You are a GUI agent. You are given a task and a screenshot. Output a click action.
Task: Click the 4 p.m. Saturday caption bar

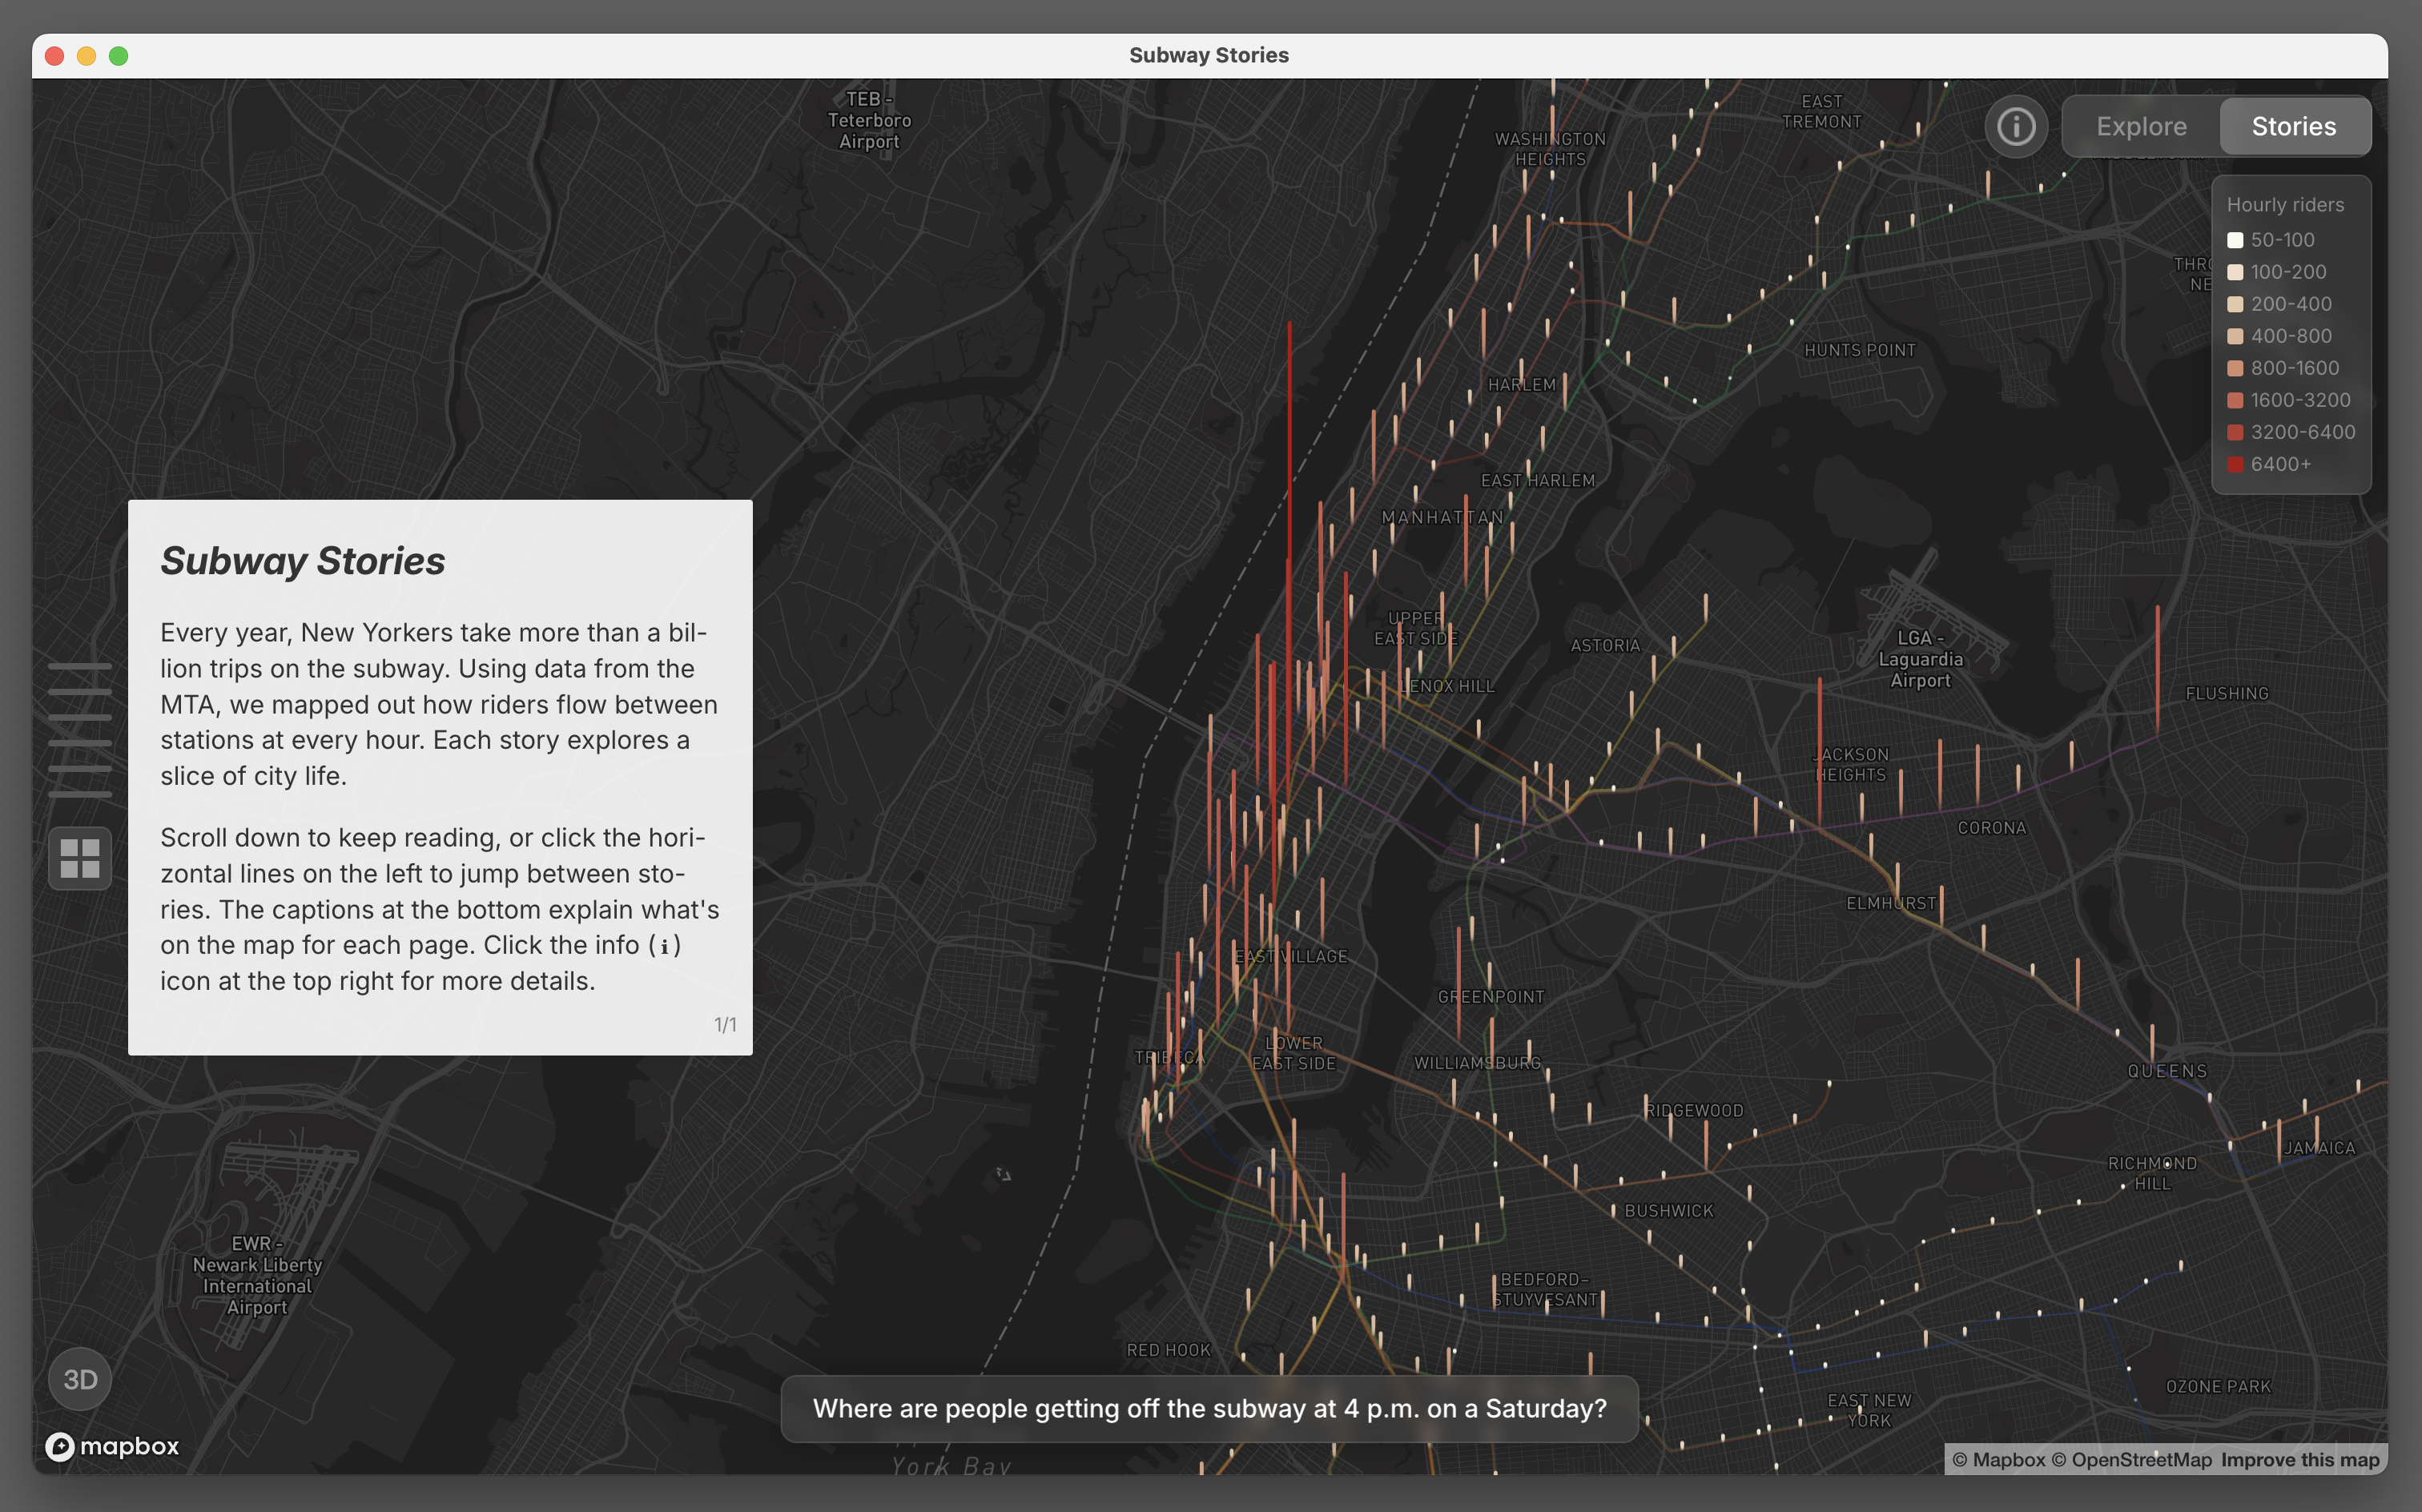click(1209, 1408)
